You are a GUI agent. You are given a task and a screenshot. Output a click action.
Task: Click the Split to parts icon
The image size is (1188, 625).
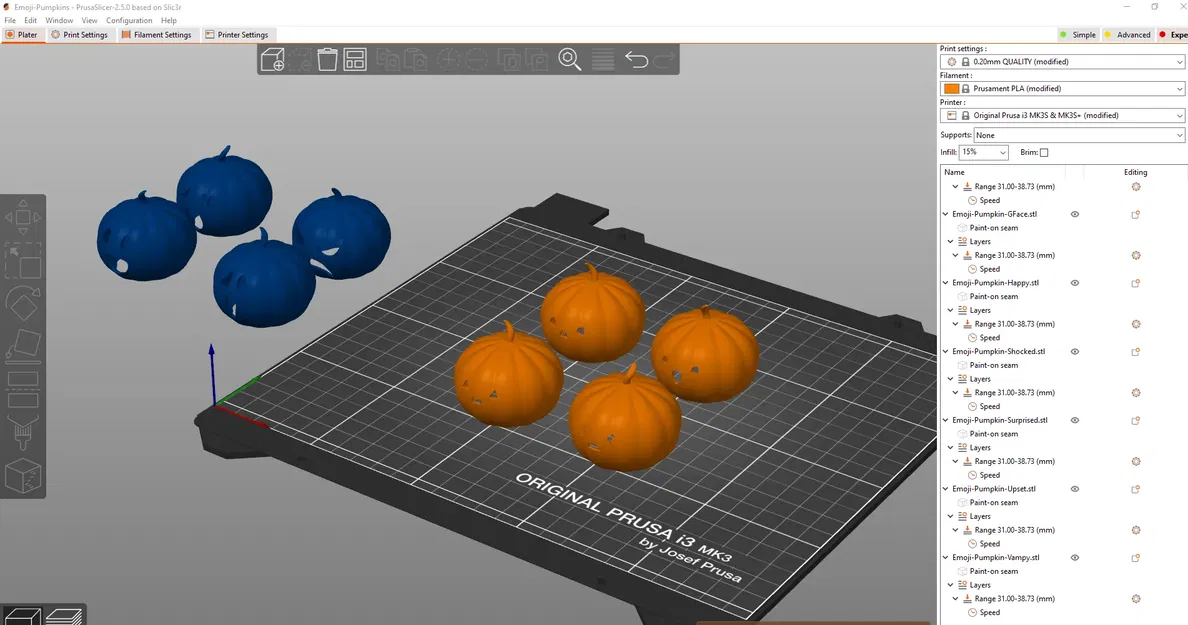pyautogui.click(x=536, y=59)
